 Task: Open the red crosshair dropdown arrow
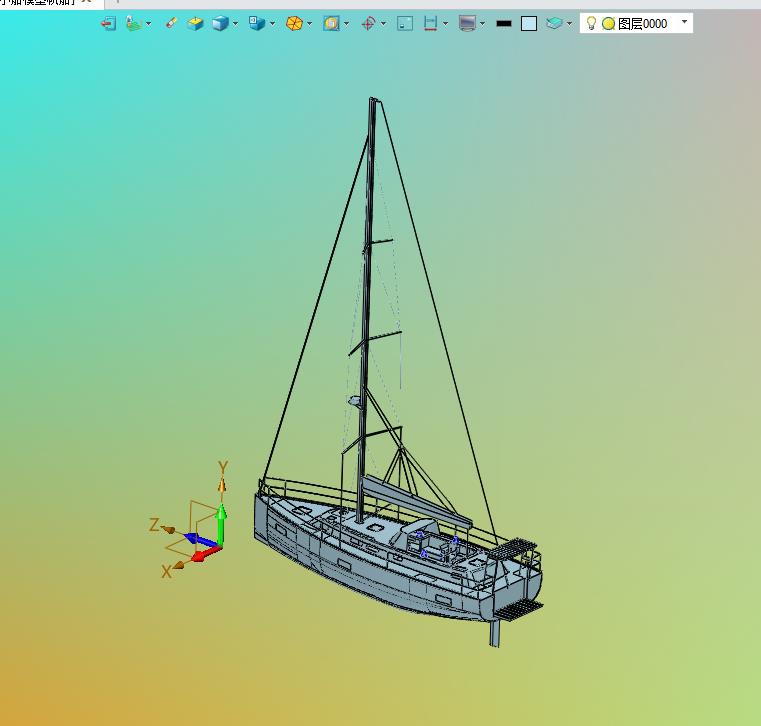tap(383, 23)
